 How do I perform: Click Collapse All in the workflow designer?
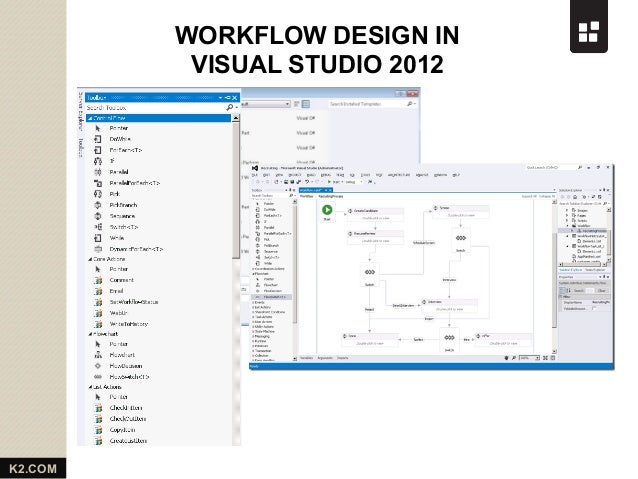coord(545,197)
